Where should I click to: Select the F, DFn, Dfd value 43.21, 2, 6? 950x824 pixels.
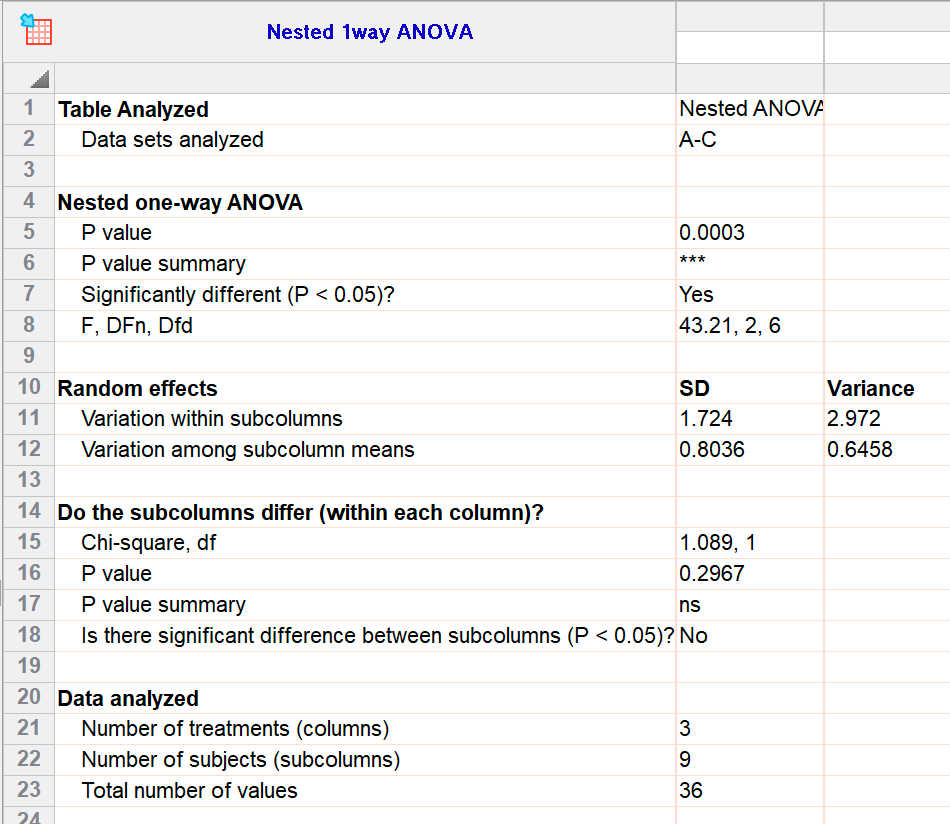(x=730, y=326)
